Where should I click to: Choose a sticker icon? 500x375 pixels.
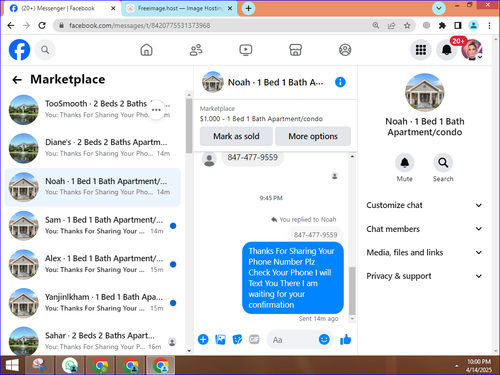pos(237,340)
